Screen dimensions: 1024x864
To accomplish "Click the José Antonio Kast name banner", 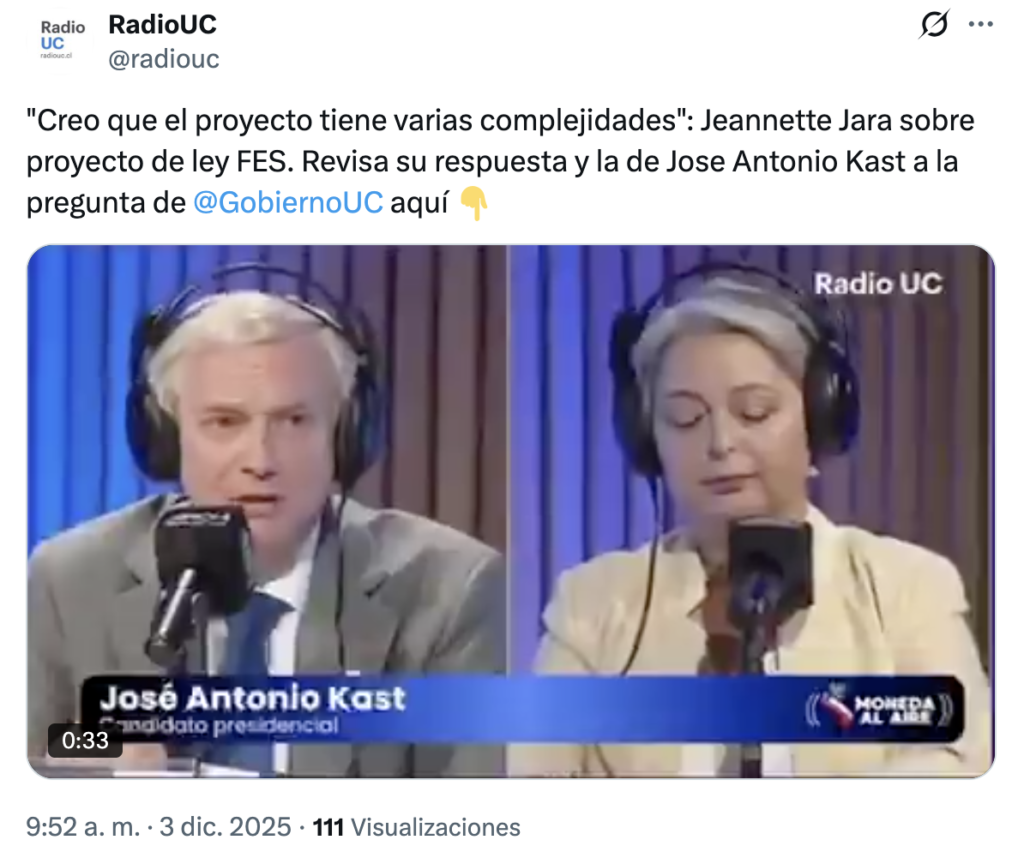I will (x=252, y=697).
